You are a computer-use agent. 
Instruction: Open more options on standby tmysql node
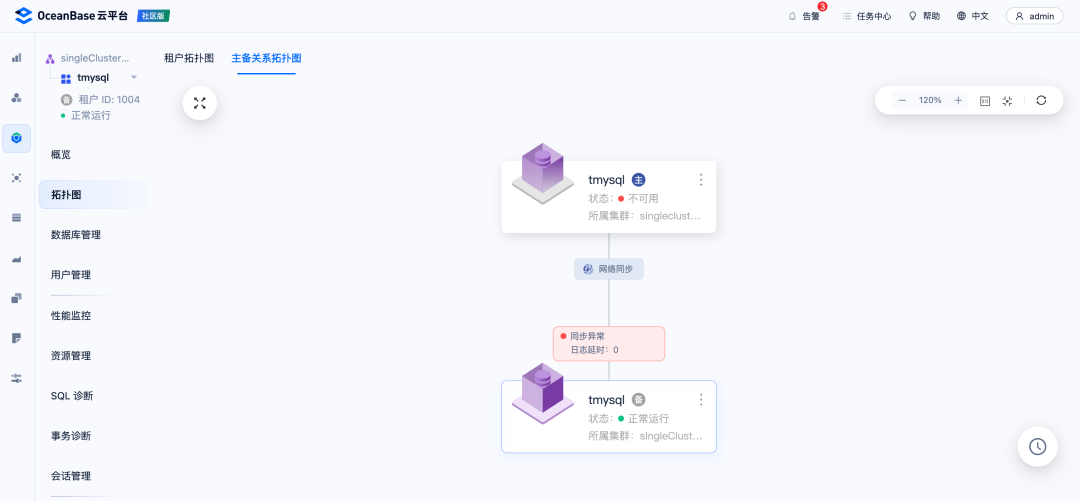pos(701,400)
